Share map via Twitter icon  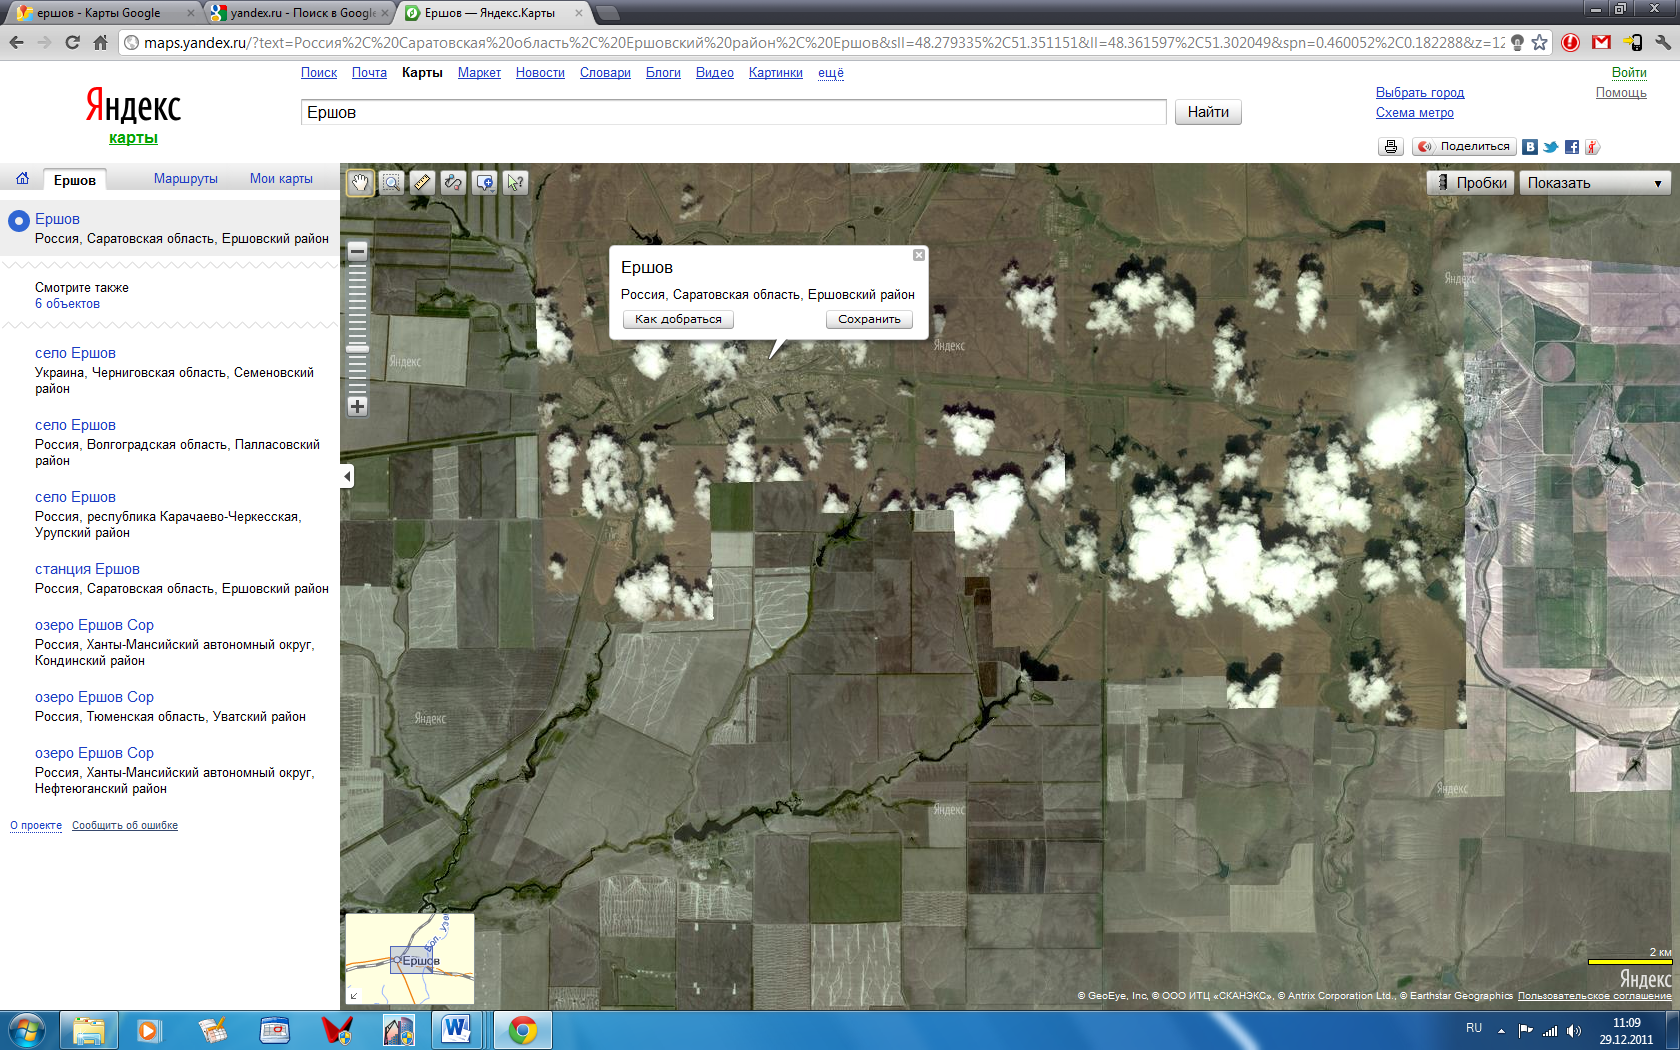click(x=1551, y=147)
